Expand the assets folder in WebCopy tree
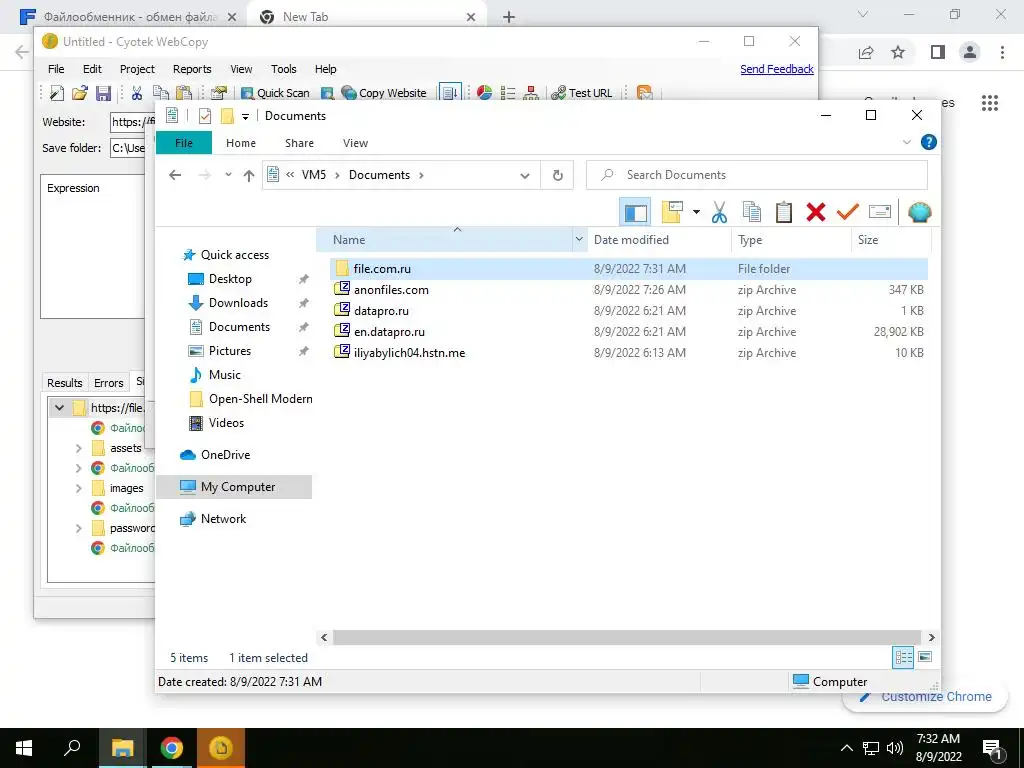This screenshot has width=1024, height=768. point(78,448)
